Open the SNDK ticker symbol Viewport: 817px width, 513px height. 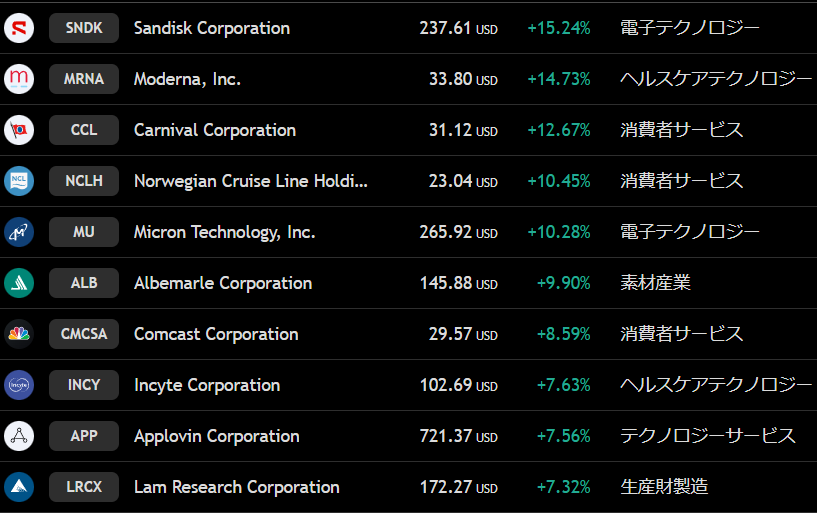(84, 28)
